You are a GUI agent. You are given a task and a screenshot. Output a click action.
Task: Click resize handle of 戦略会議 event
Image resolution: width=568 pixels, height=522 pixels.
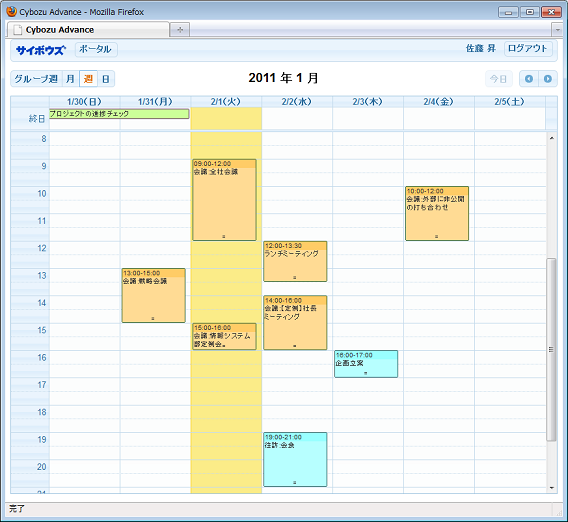tap(153, 319)
